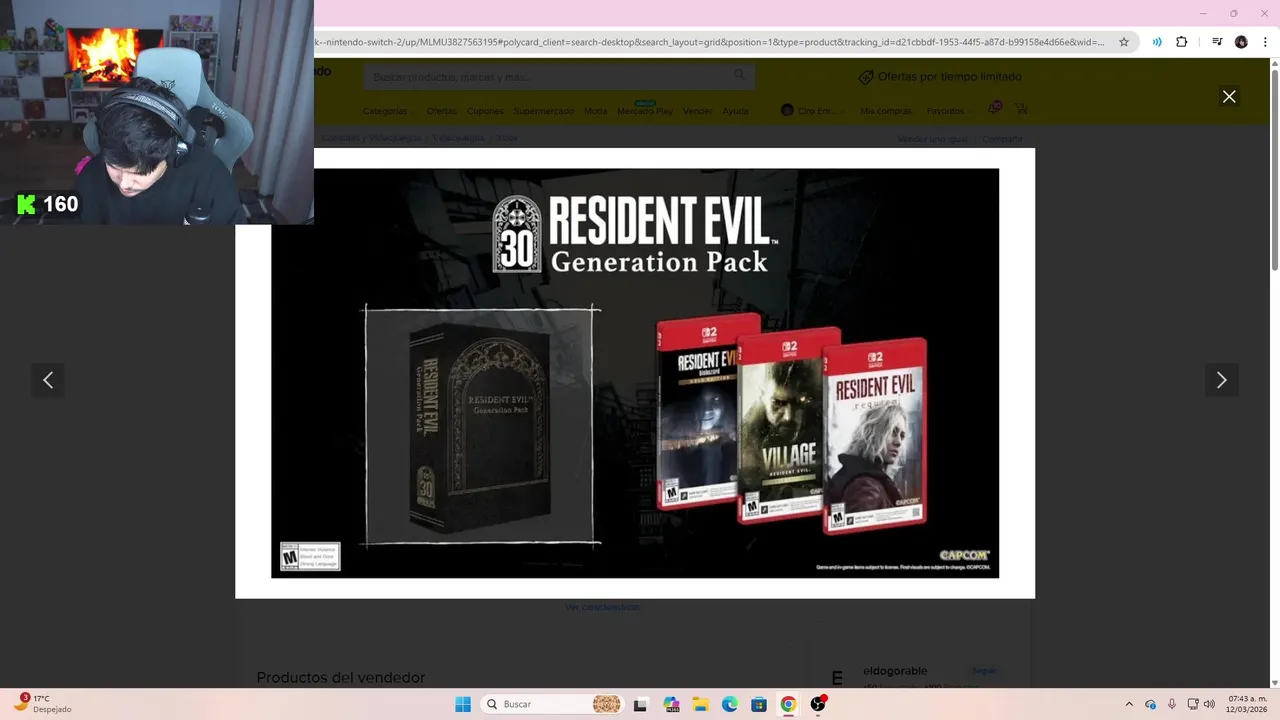
Task: Click the page vertical scrollbar thumb
Action: (x=1274, y=170)
